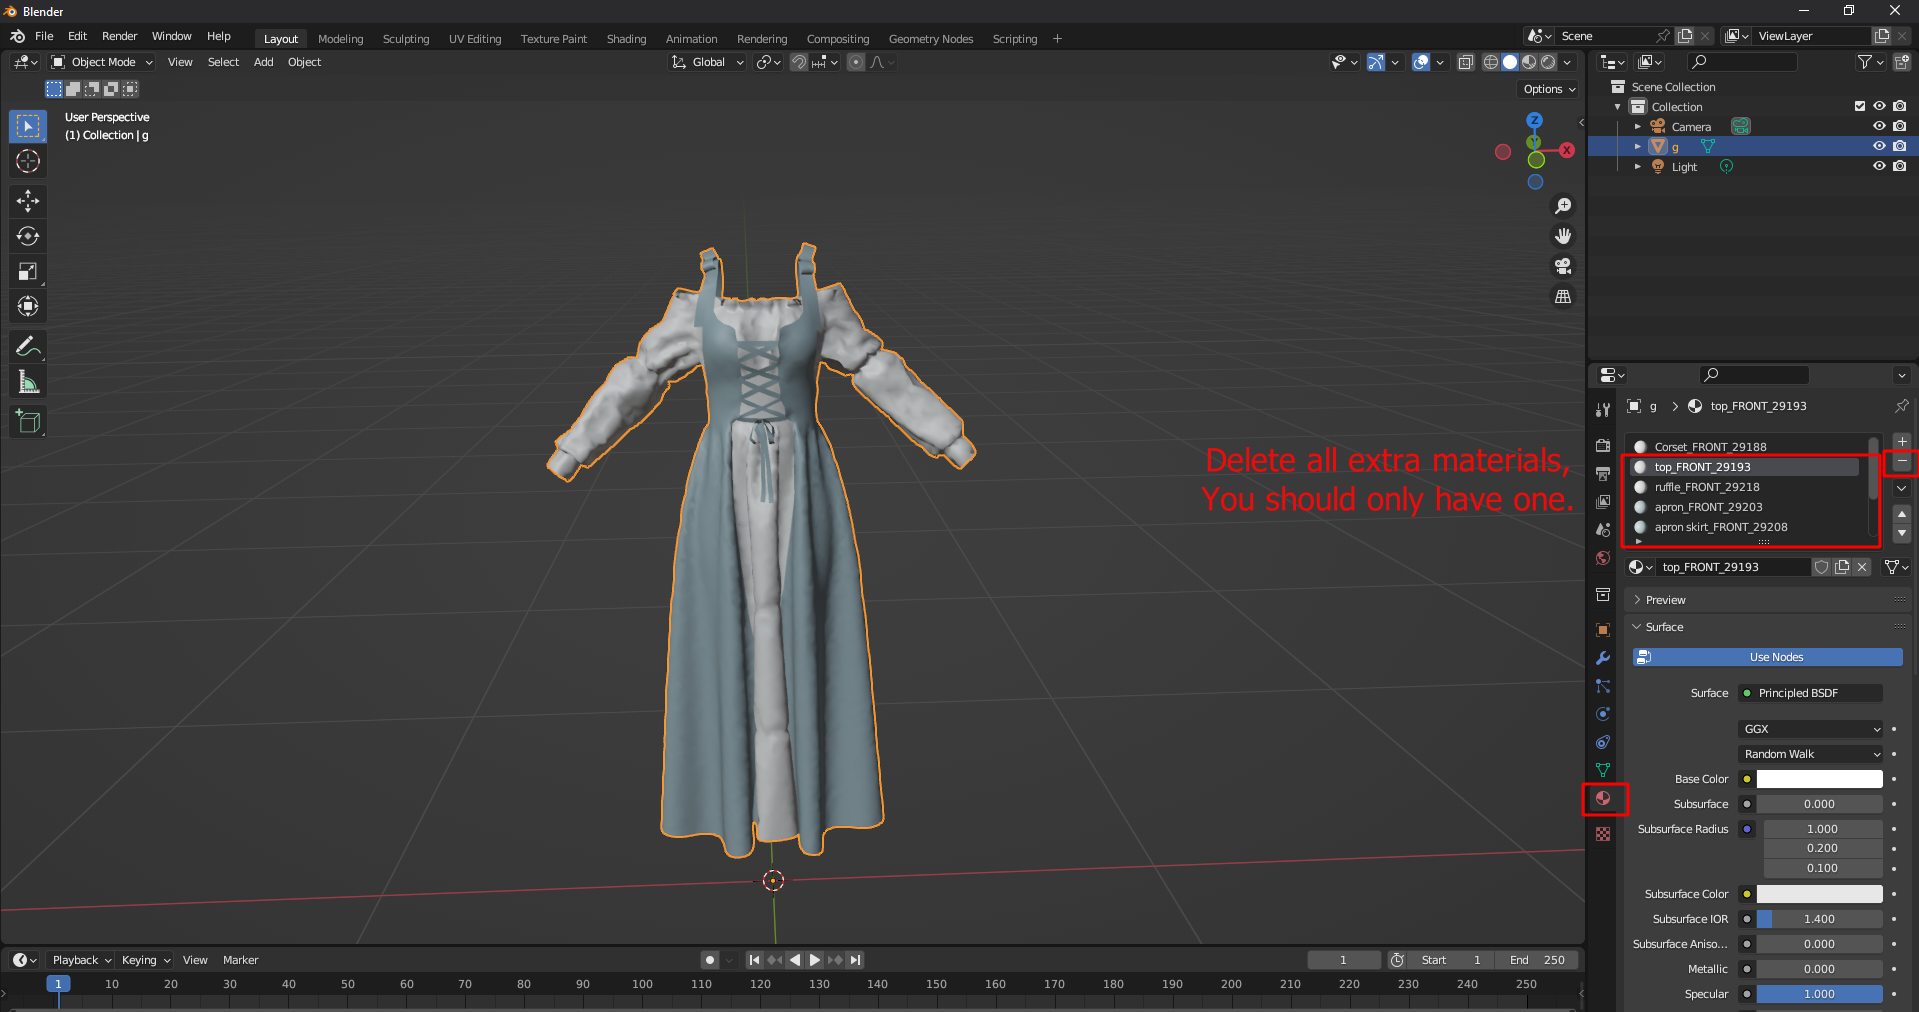Expand the Preview panel
1919x1012 pixels.
pos(1666,600)
